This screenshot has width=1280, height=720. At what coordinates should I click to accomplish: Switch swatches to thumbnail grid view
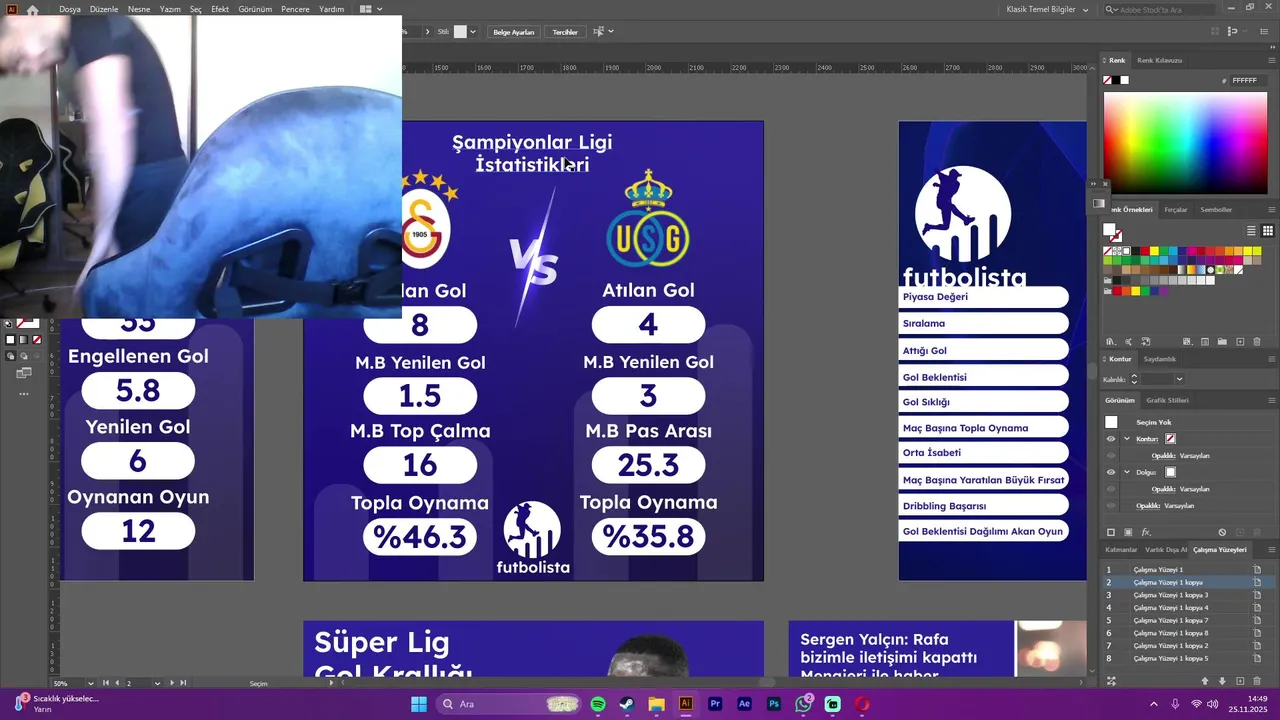[x=1267, y=231]
